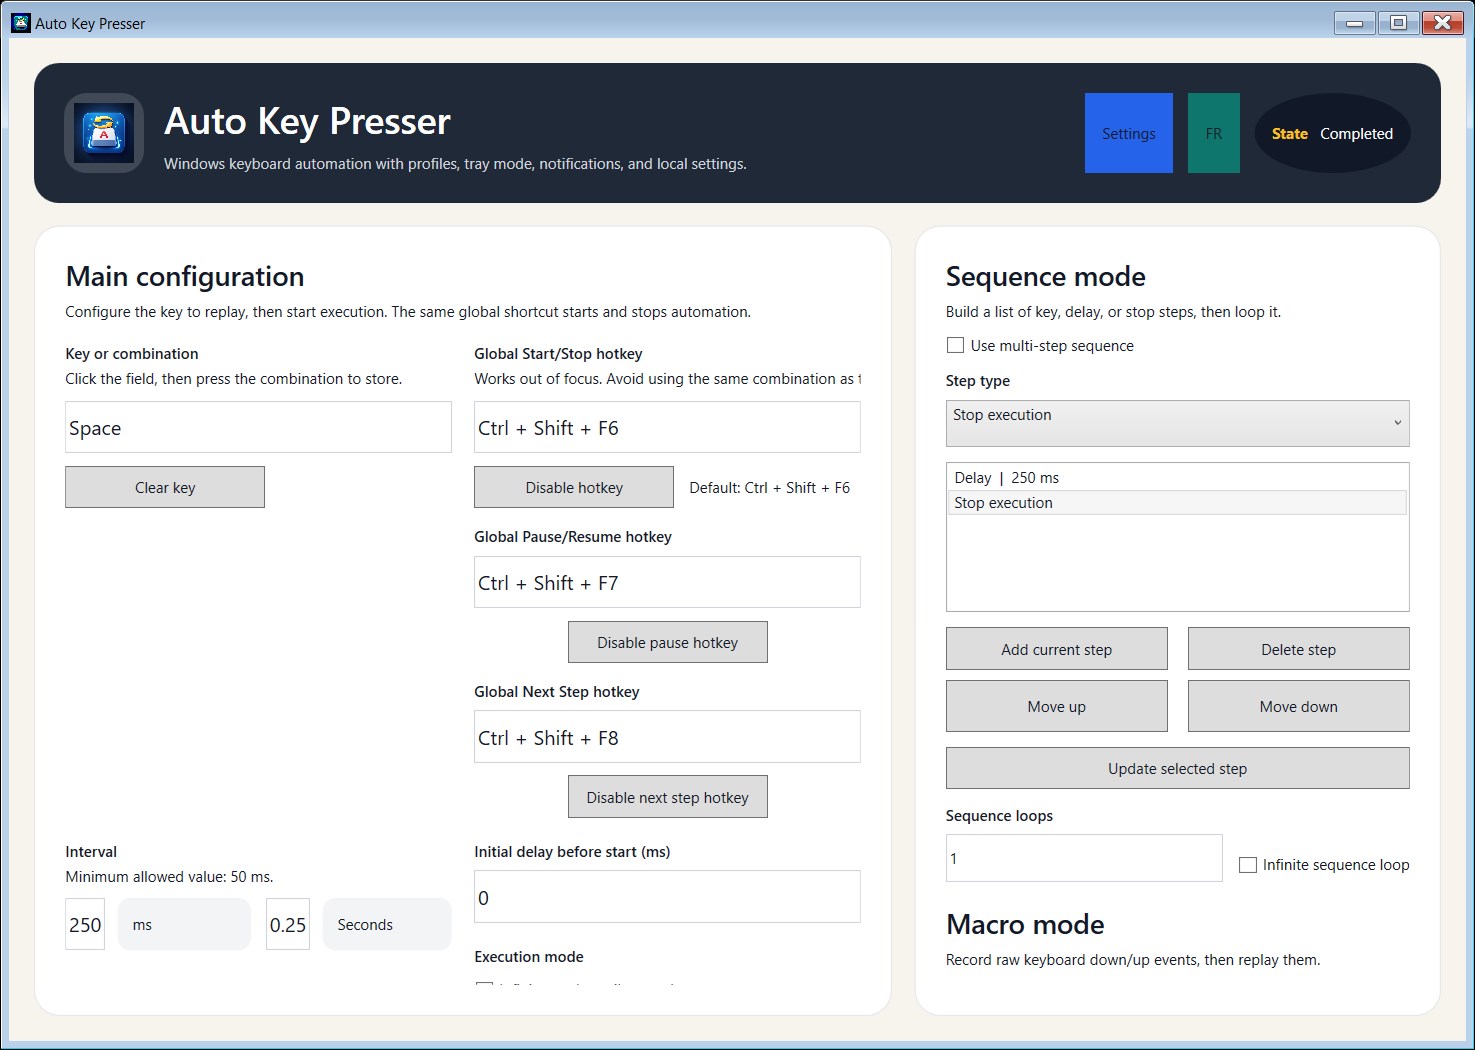
Task: Click the Clear key button
Action: coord(165,487)
